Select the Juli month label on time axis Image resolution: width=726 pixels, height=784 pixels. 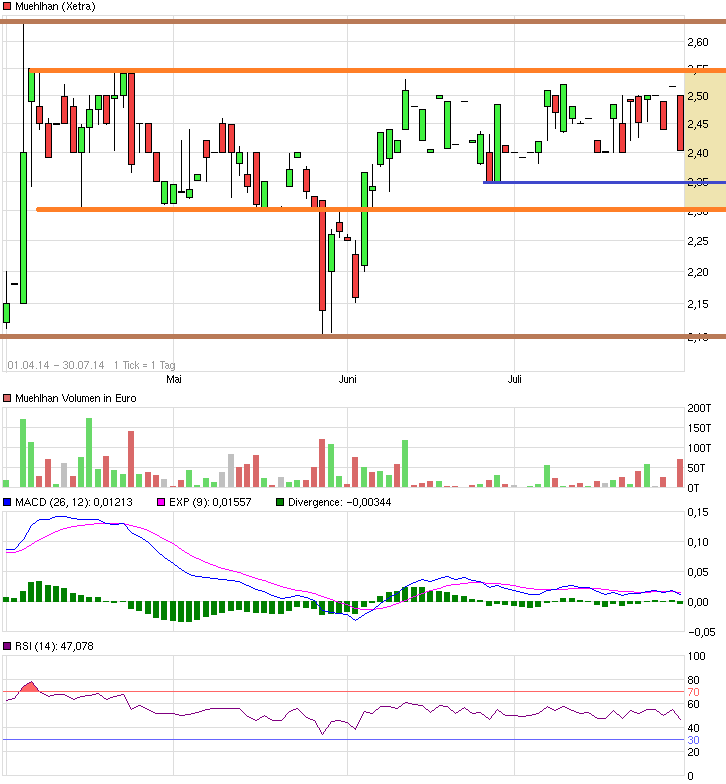tap(515, 379)
